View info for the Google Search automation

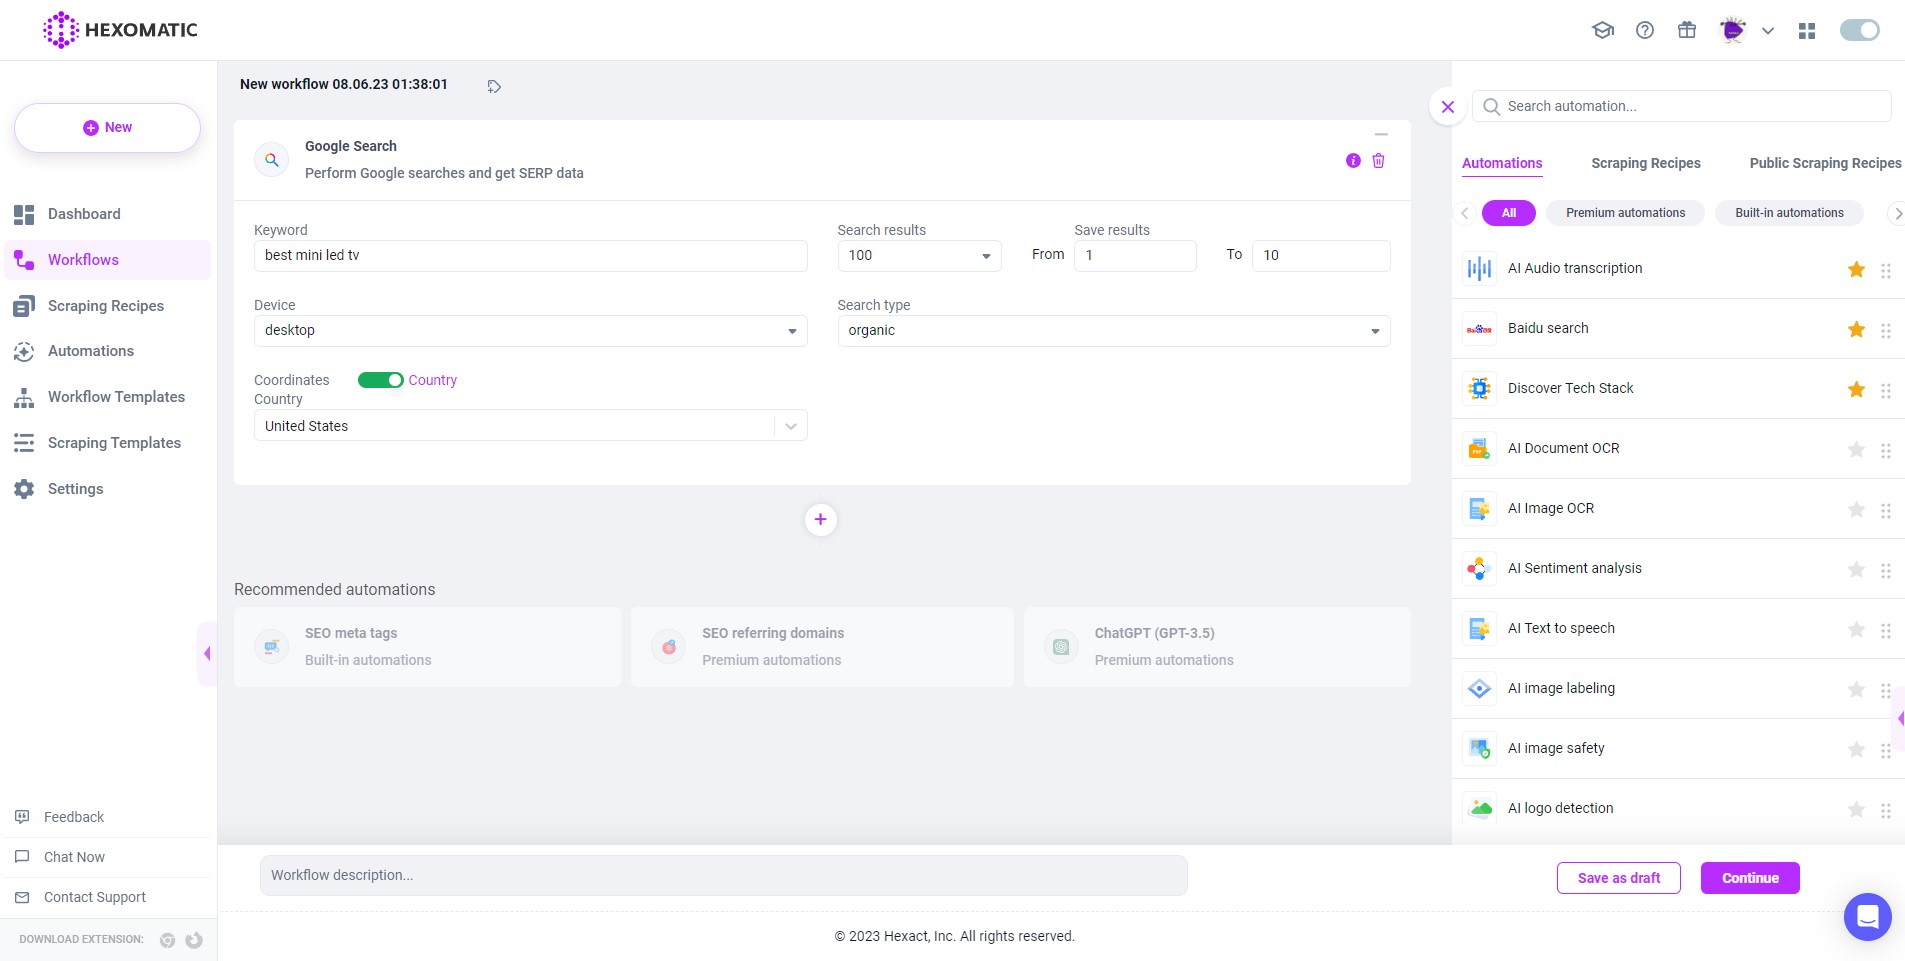(x=1353, y=160)
